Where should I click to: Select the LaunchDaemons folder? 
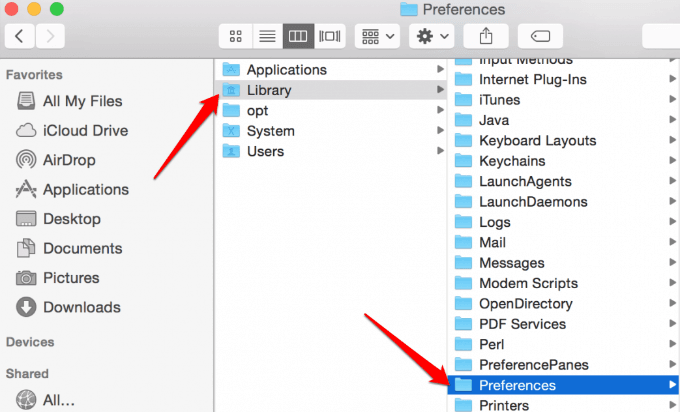[564, 202]
